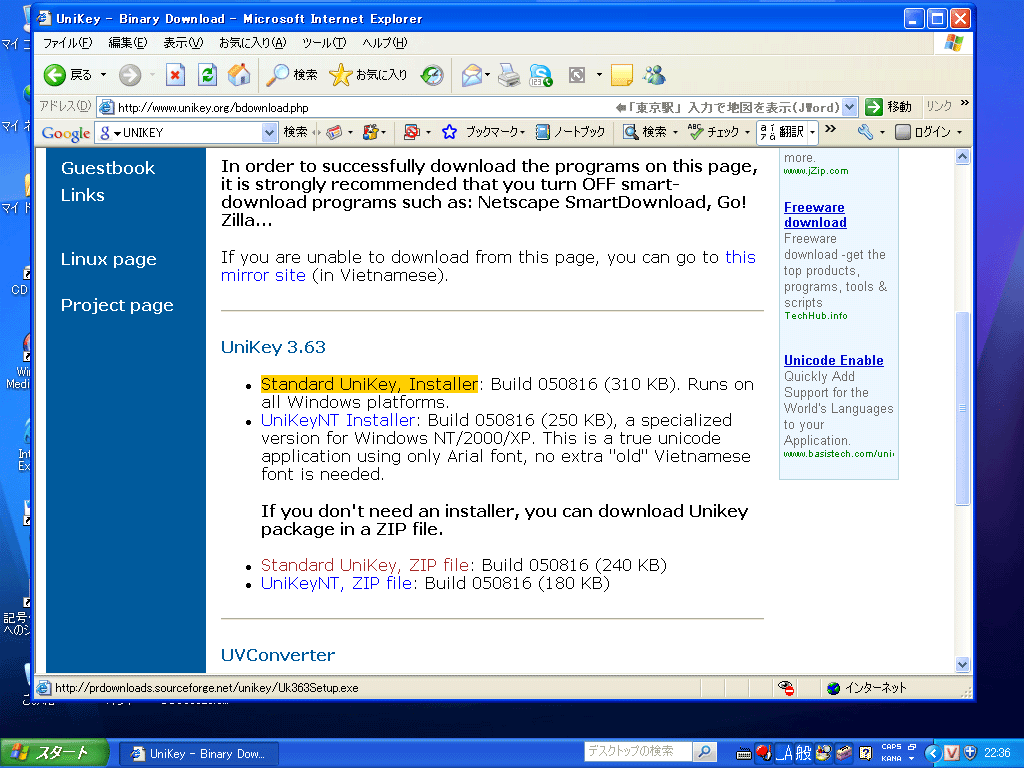Show hidden tray icons with round arrow
This screenshot has width=1024, height=768.
click(933, 753)
